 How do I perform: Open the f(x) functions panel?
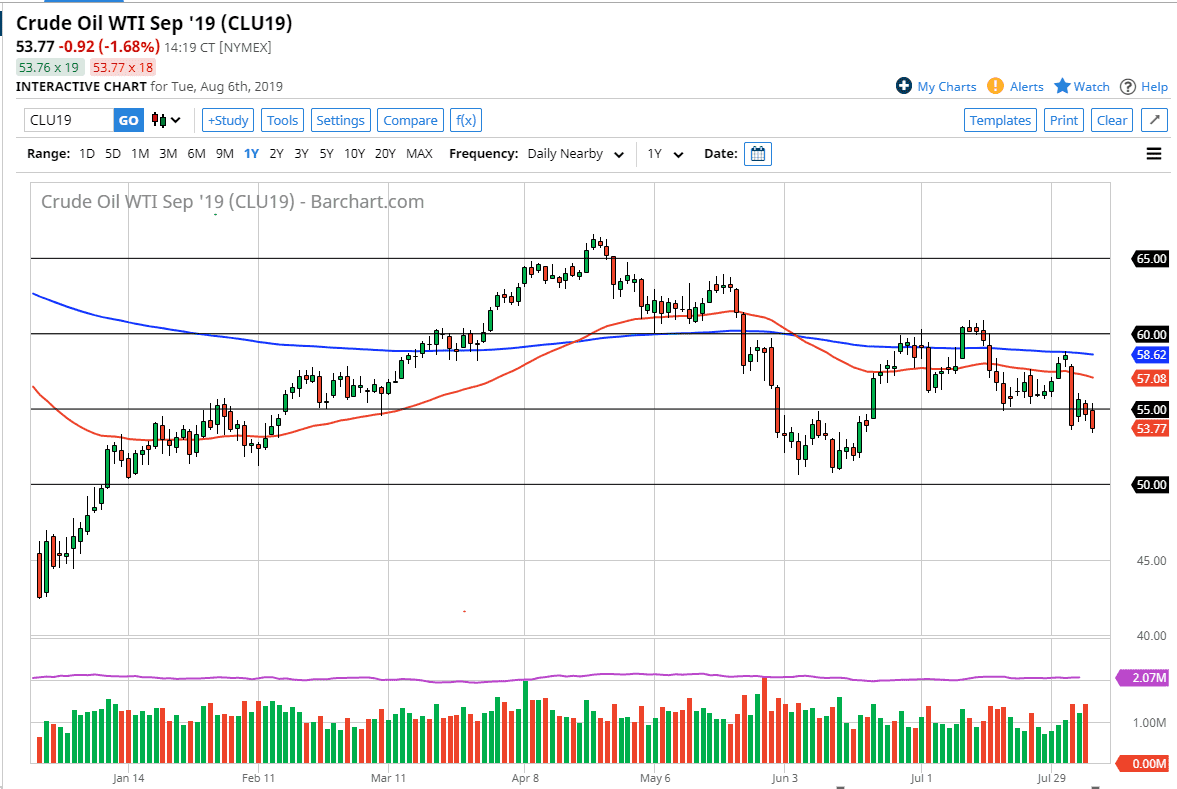coord(465,119)
